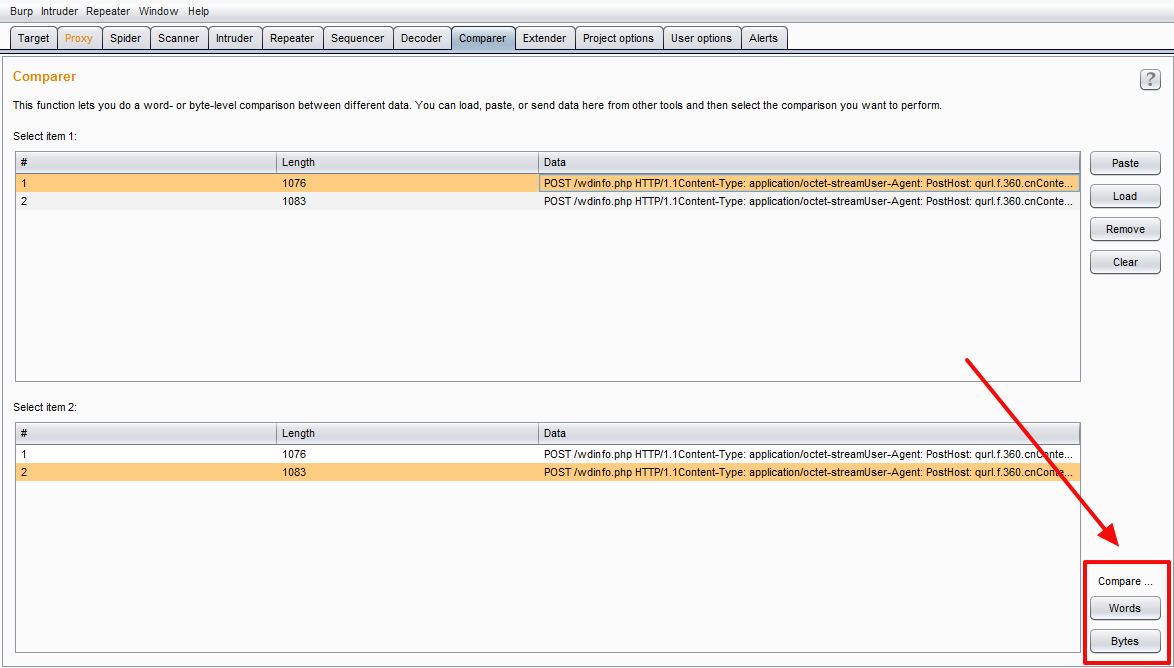Screen dimensions: 1174x668
Task: Compare items by Bytes
Action: point(1125,641)
